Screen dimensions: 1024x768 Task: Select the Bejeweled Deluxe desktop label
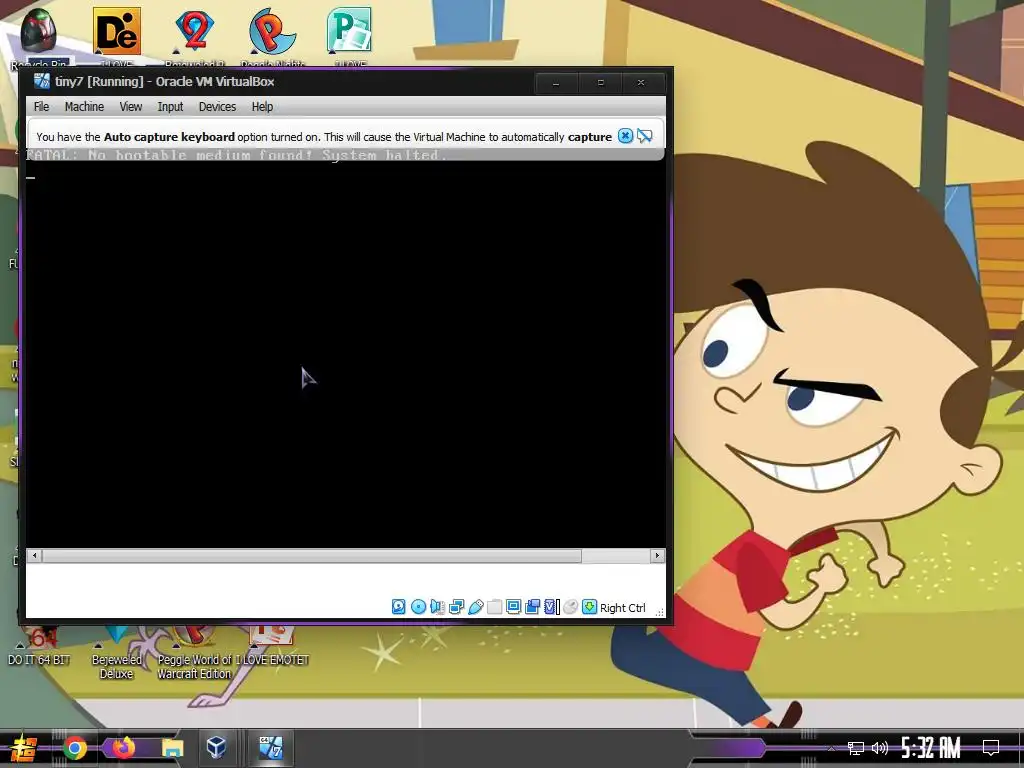click(x=116, y=667)
